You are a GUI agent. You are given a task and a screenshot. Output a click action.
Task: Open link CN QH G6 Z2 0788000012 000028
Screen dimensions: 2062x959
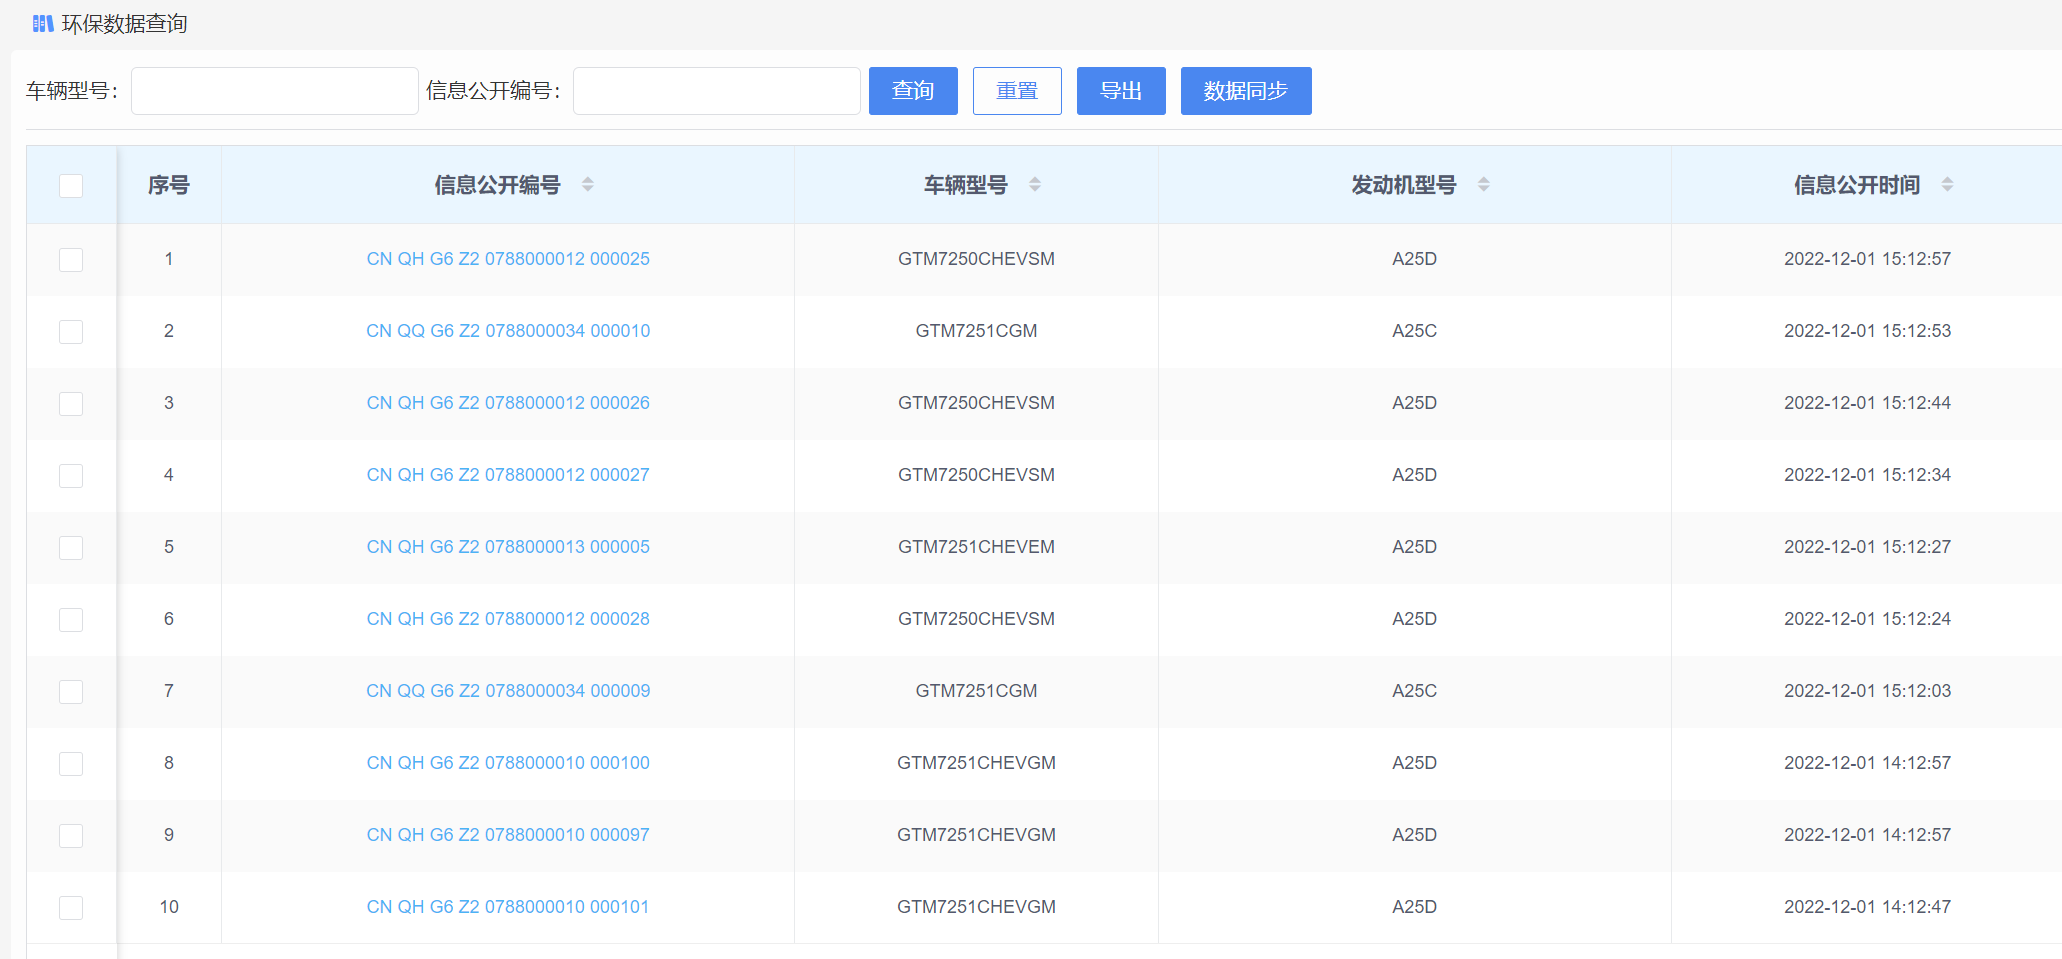[508, 619]
